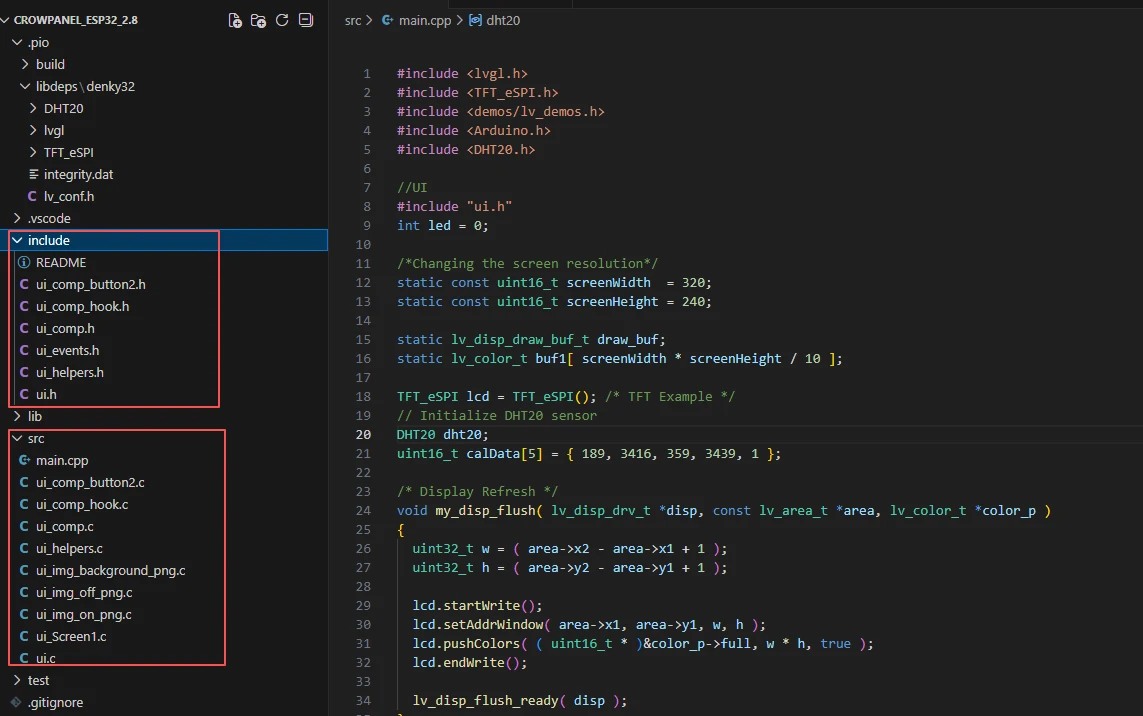Select the dht20 breadcrumb symbol

click(502, 20)
